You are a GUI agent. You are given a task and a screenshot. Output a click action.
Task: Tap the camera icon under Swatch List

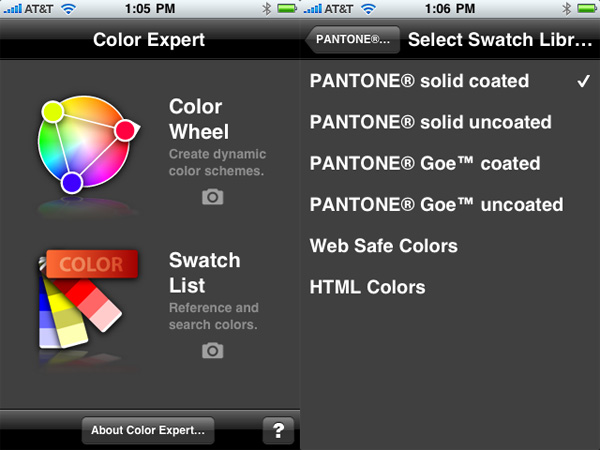click(212, 350)
